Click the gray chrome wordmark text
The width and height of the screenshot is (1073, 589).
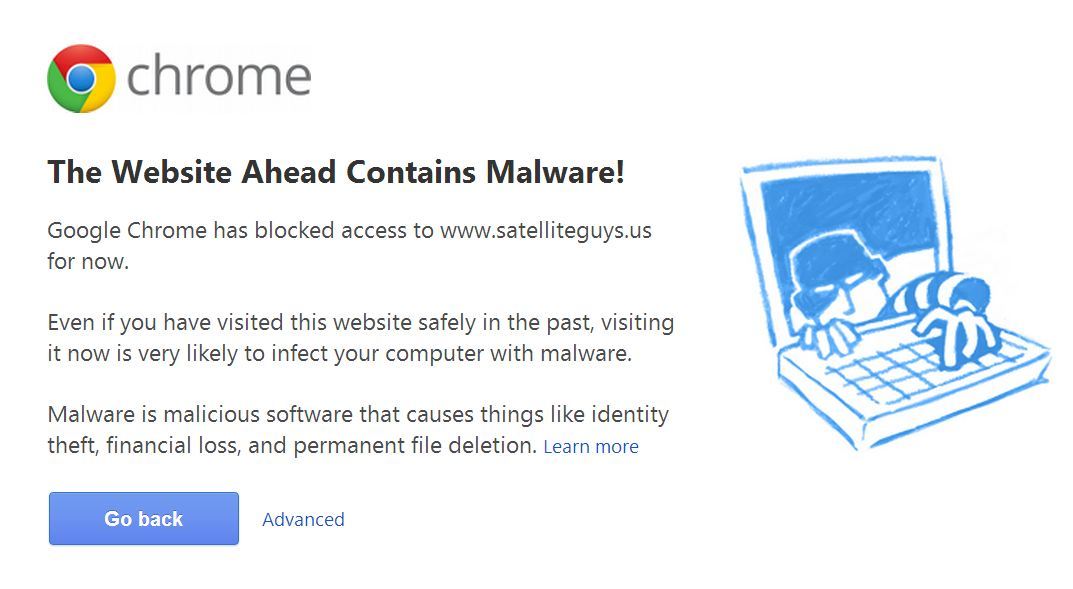(219, 75)
